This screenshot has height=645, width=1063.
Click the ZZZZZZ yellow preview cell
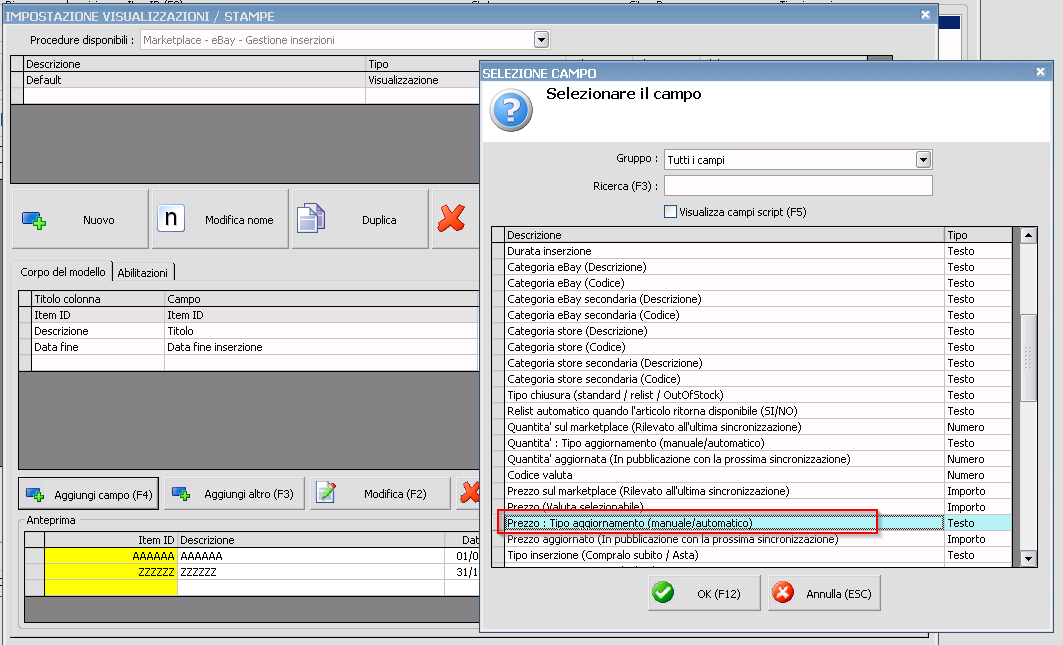tap(111, 572)
